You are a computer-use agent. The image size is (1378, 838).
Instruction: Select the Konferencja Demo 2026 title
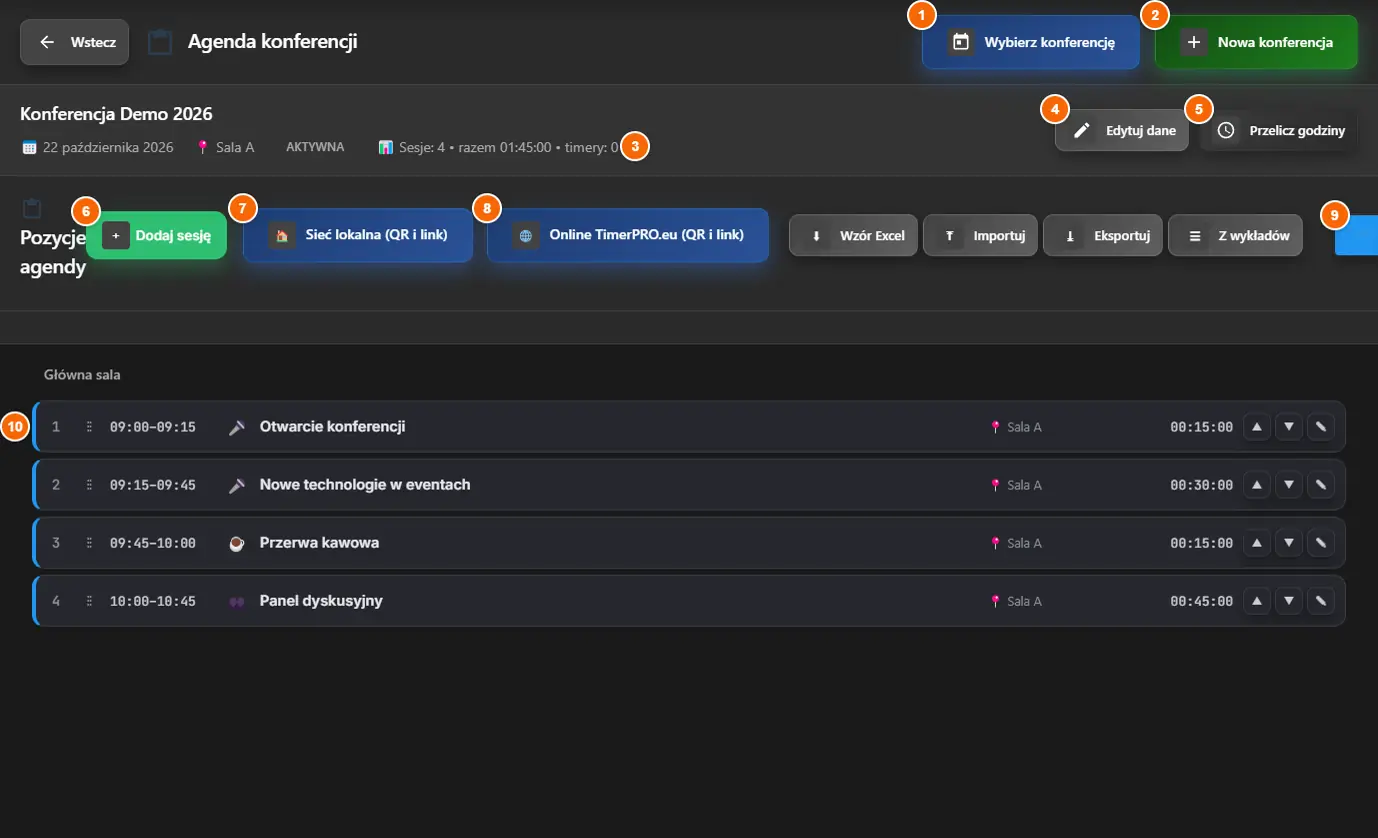116,114
